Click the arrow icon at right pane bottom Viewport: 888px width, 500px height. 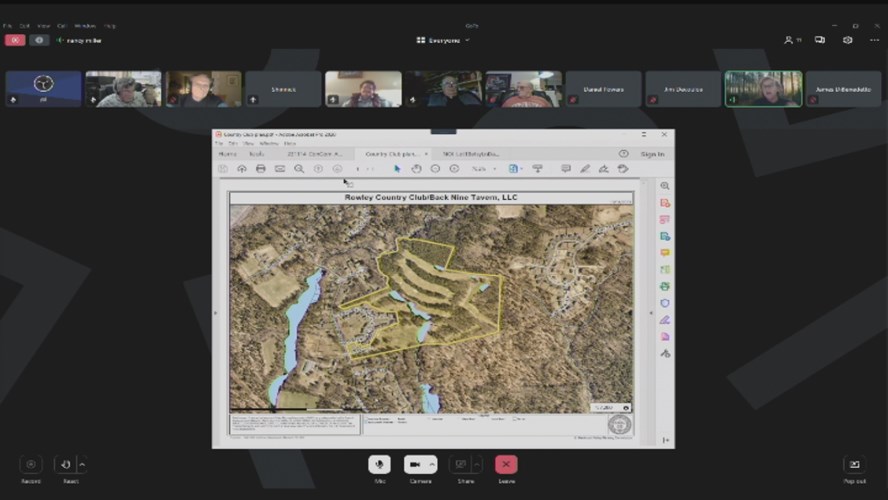click(665, 439)
